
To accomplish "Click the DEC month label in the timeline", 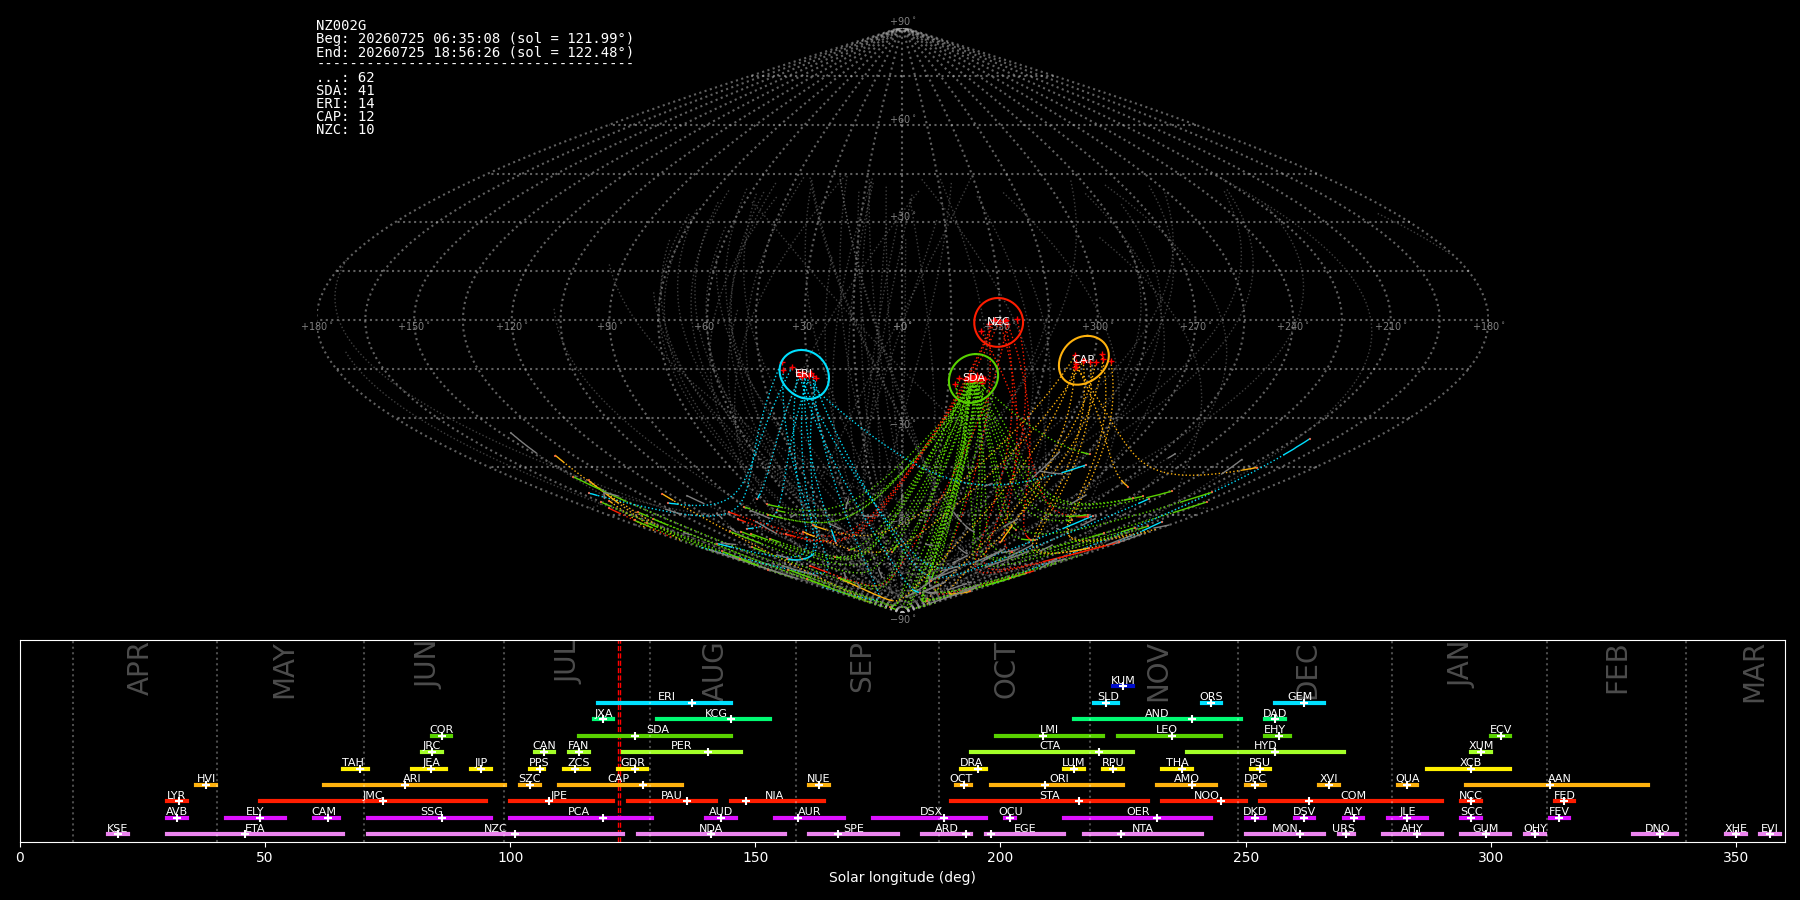I will [x=1308, y=671].
